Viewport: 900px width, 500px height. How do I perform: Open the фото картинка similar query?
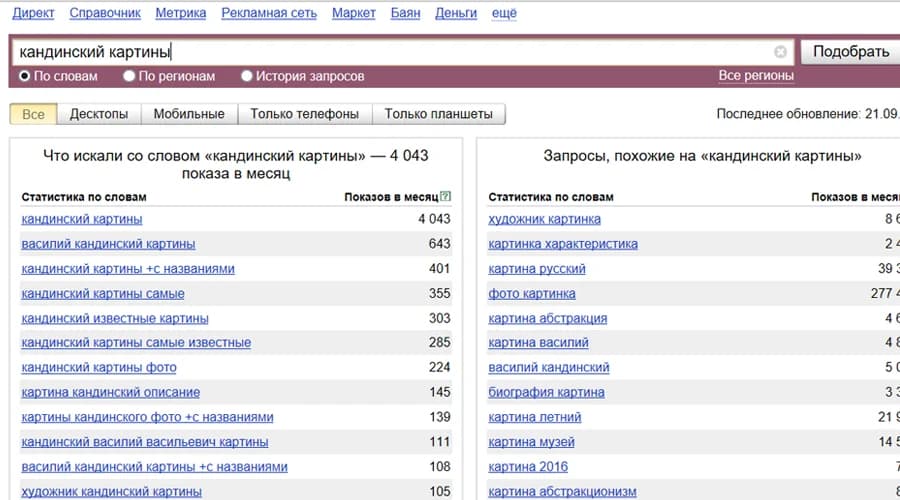click(x=532, y=293)
